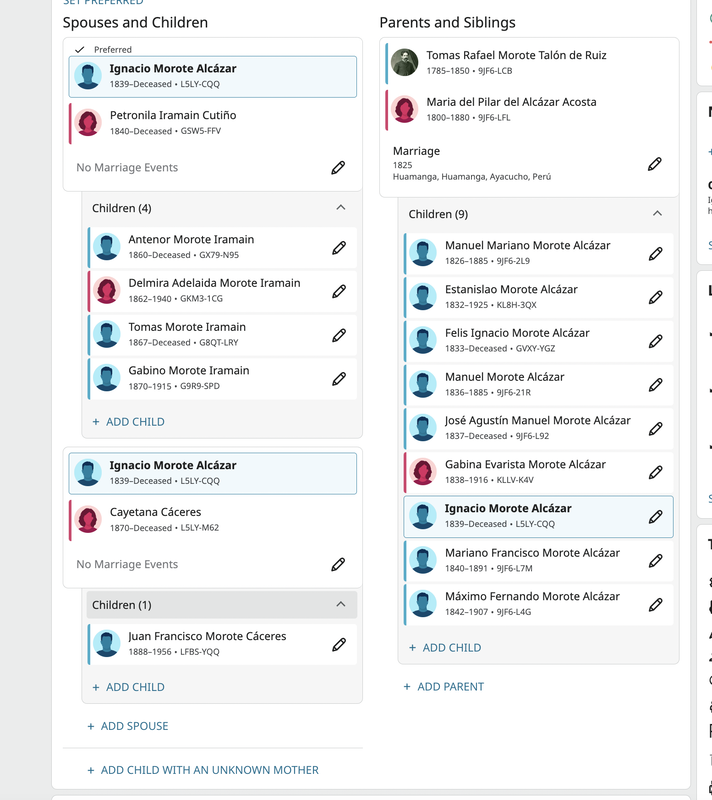Edit Gabina Evarista Morote Alcázar relationship
The width and height of the screenshot is (712, 800).
click(655, 472)
